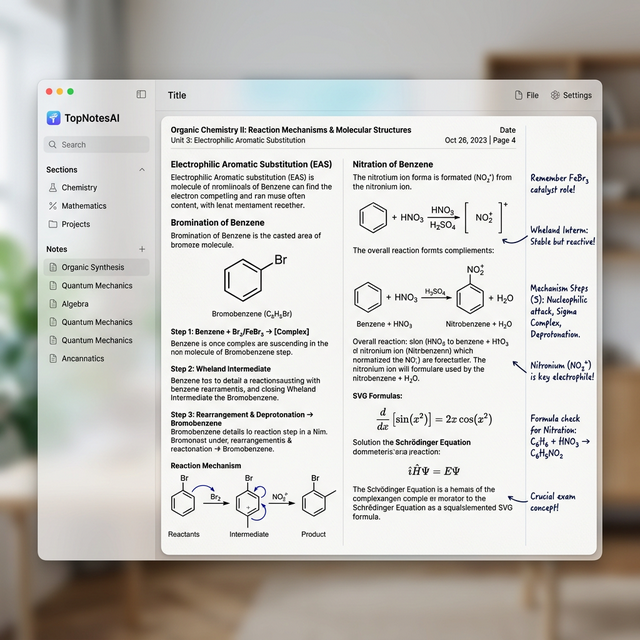Focus the Search field in sidebar
The height and width of the screenshot is (640, 640).
96,144
